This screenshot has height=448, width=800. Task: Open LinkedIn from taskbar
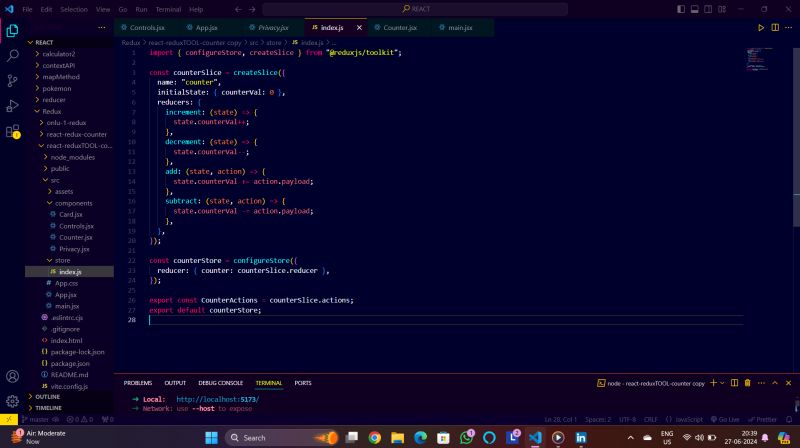pyautogui.click(x=581, y=437)
